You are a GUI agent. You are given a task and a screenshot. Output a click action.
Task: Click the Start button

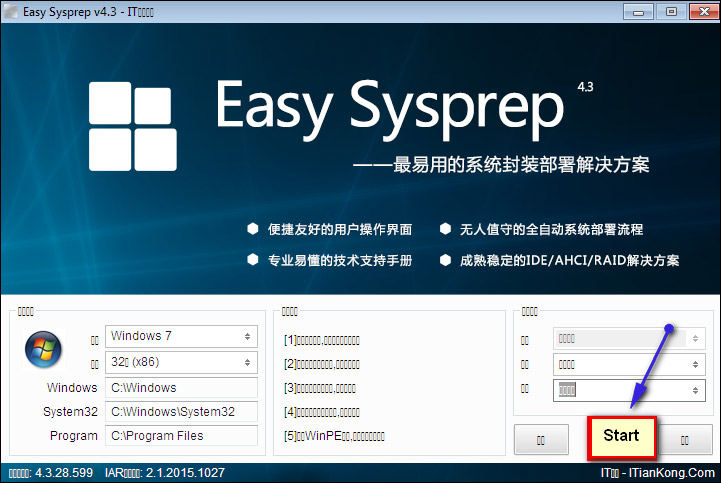(x=621, y=438)
